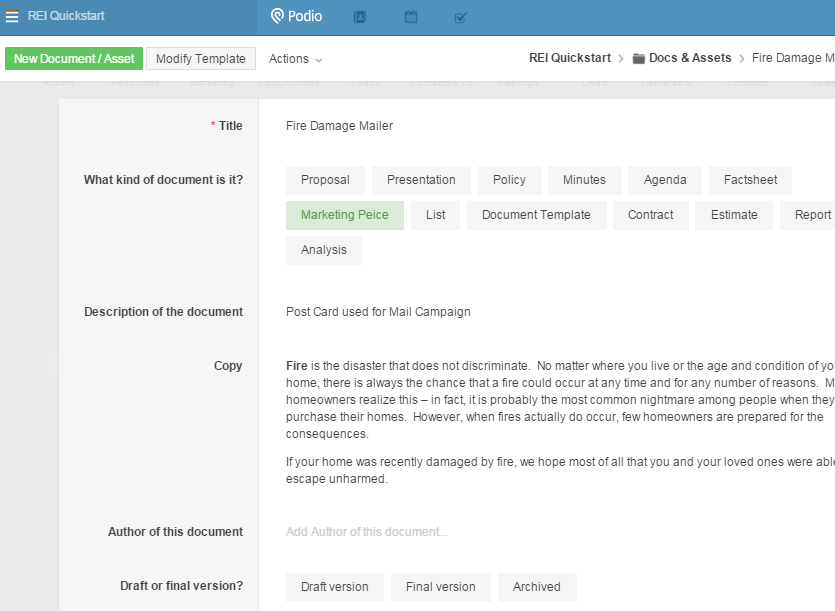835x611 pixels.
Task: Select the Marketing Peice document type
Action: (344, 215)
